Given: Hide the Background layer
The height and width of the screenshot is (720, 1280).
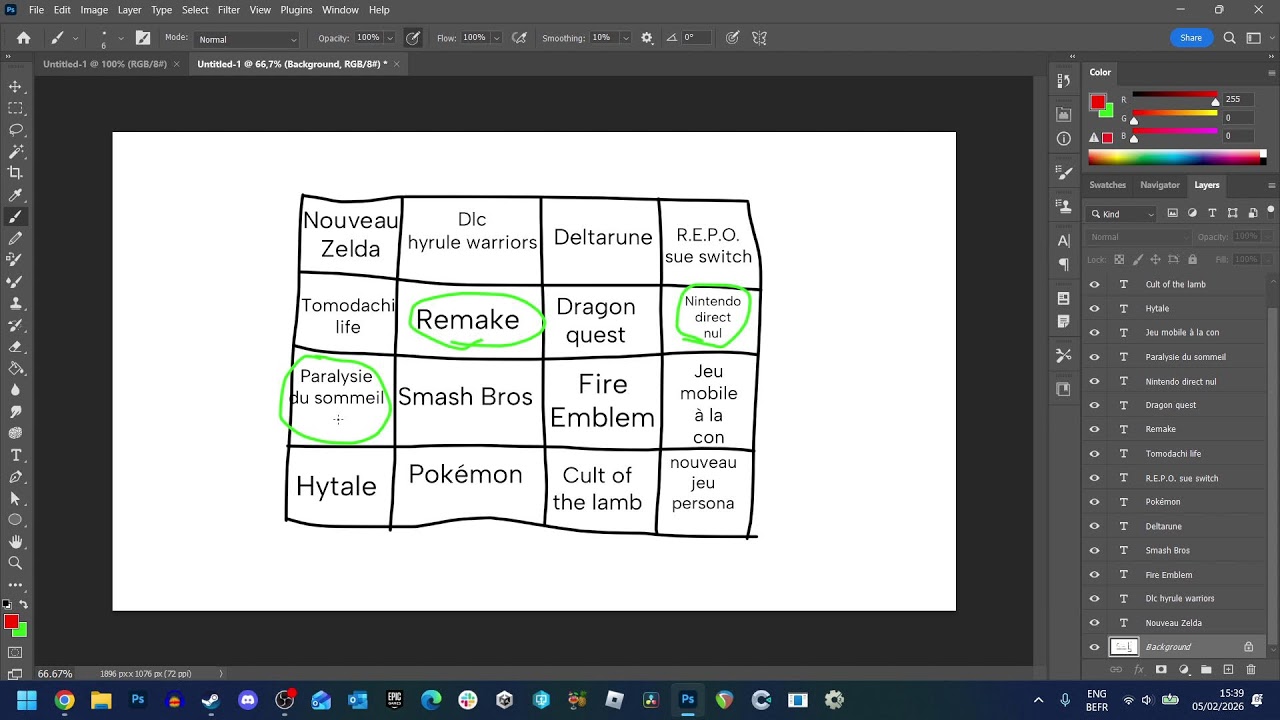Looking at the screenshot, I should (1094, 647).
